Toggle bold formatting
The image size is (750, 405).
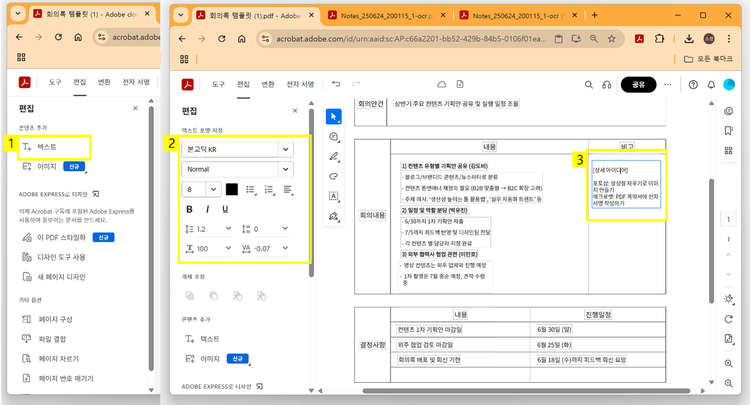[189, 209]
